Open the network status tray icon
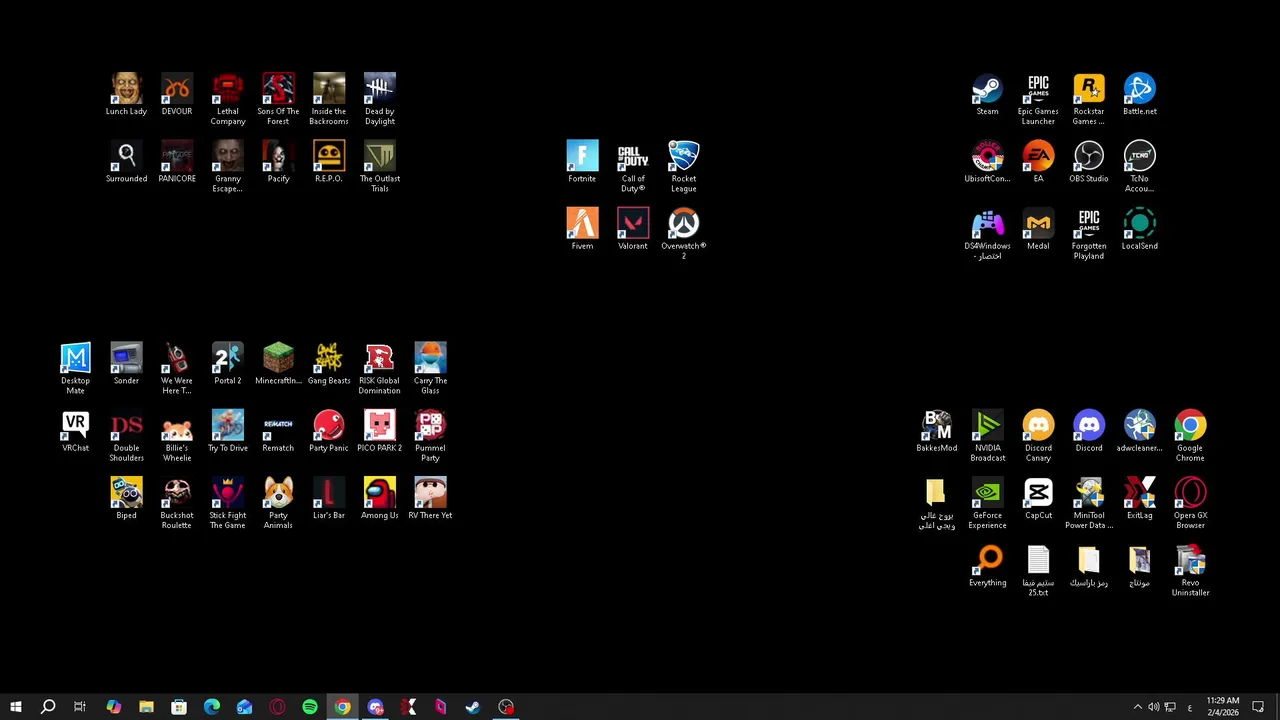 (x=1170, y=707)
